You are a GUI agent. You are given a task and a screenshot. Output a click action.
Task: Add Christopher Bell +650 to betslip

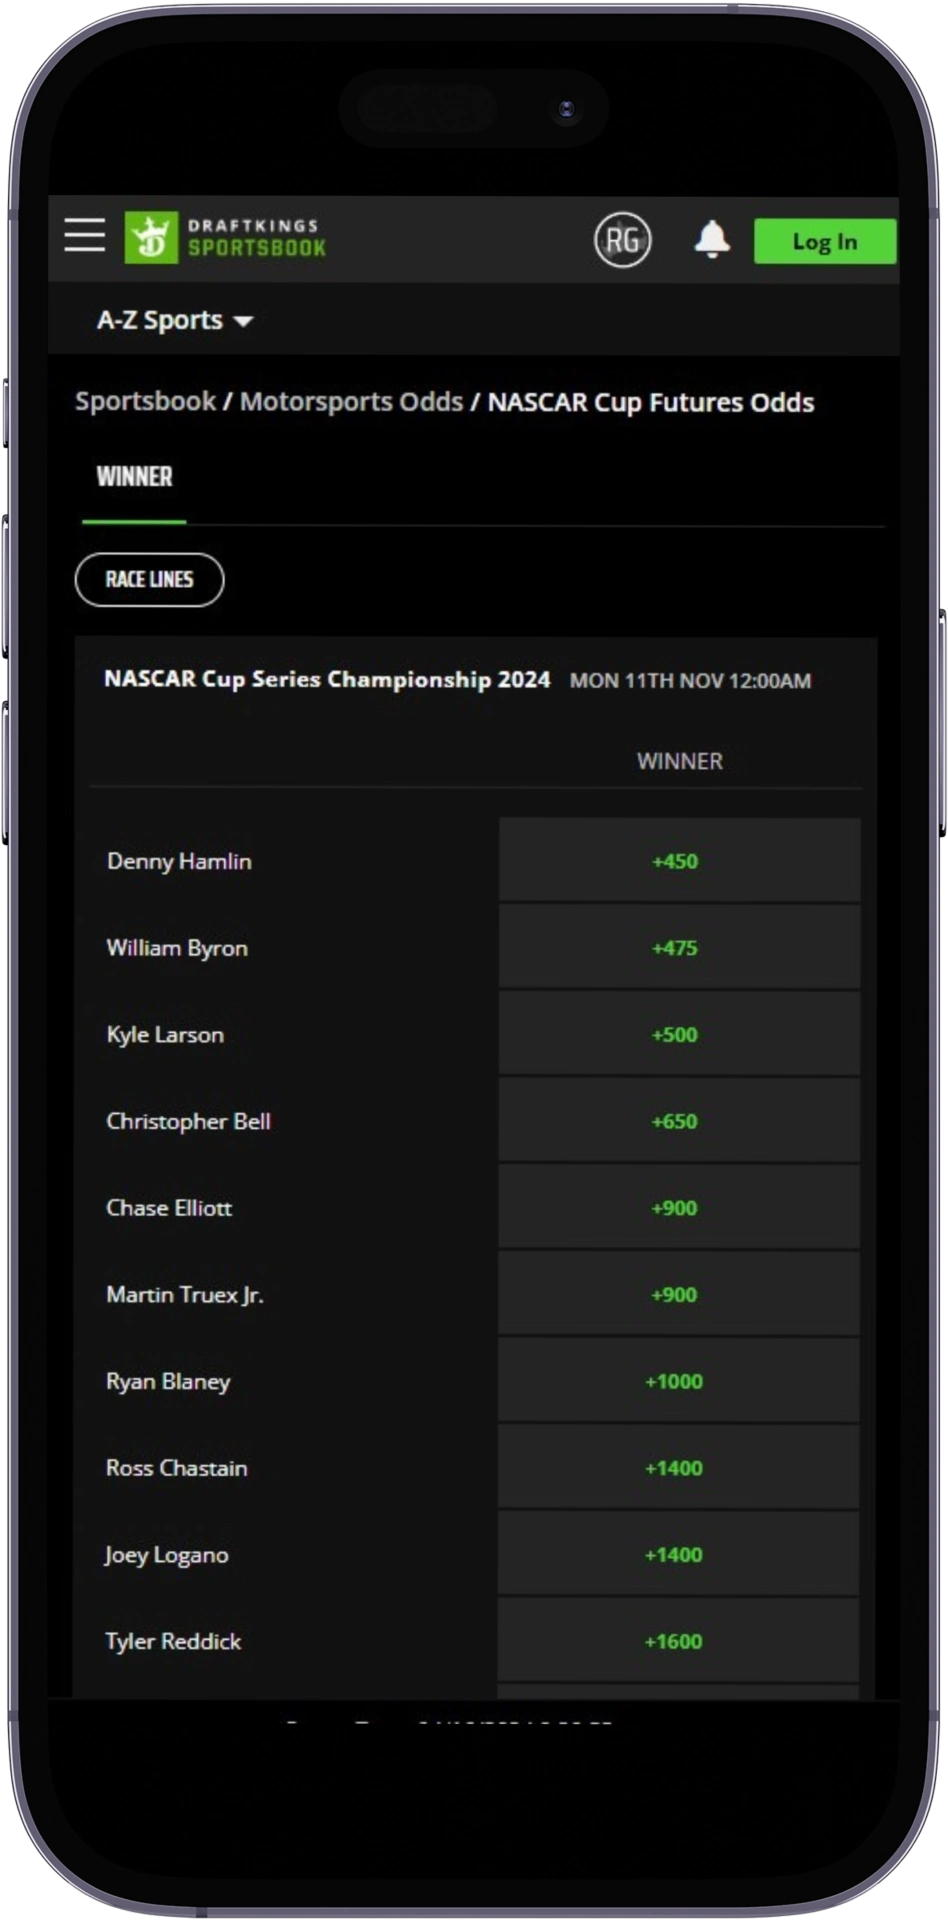tap(679, 1121)
